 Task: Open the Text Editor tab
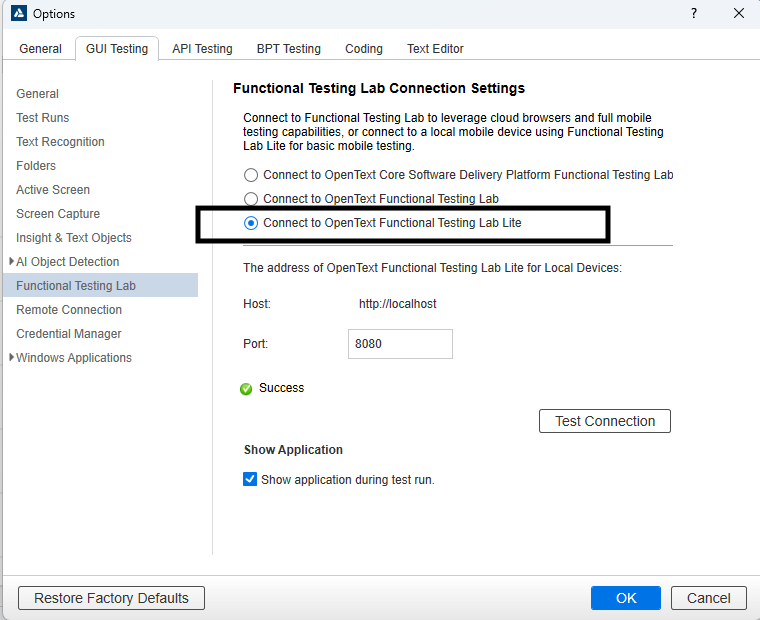click(435, 49)
